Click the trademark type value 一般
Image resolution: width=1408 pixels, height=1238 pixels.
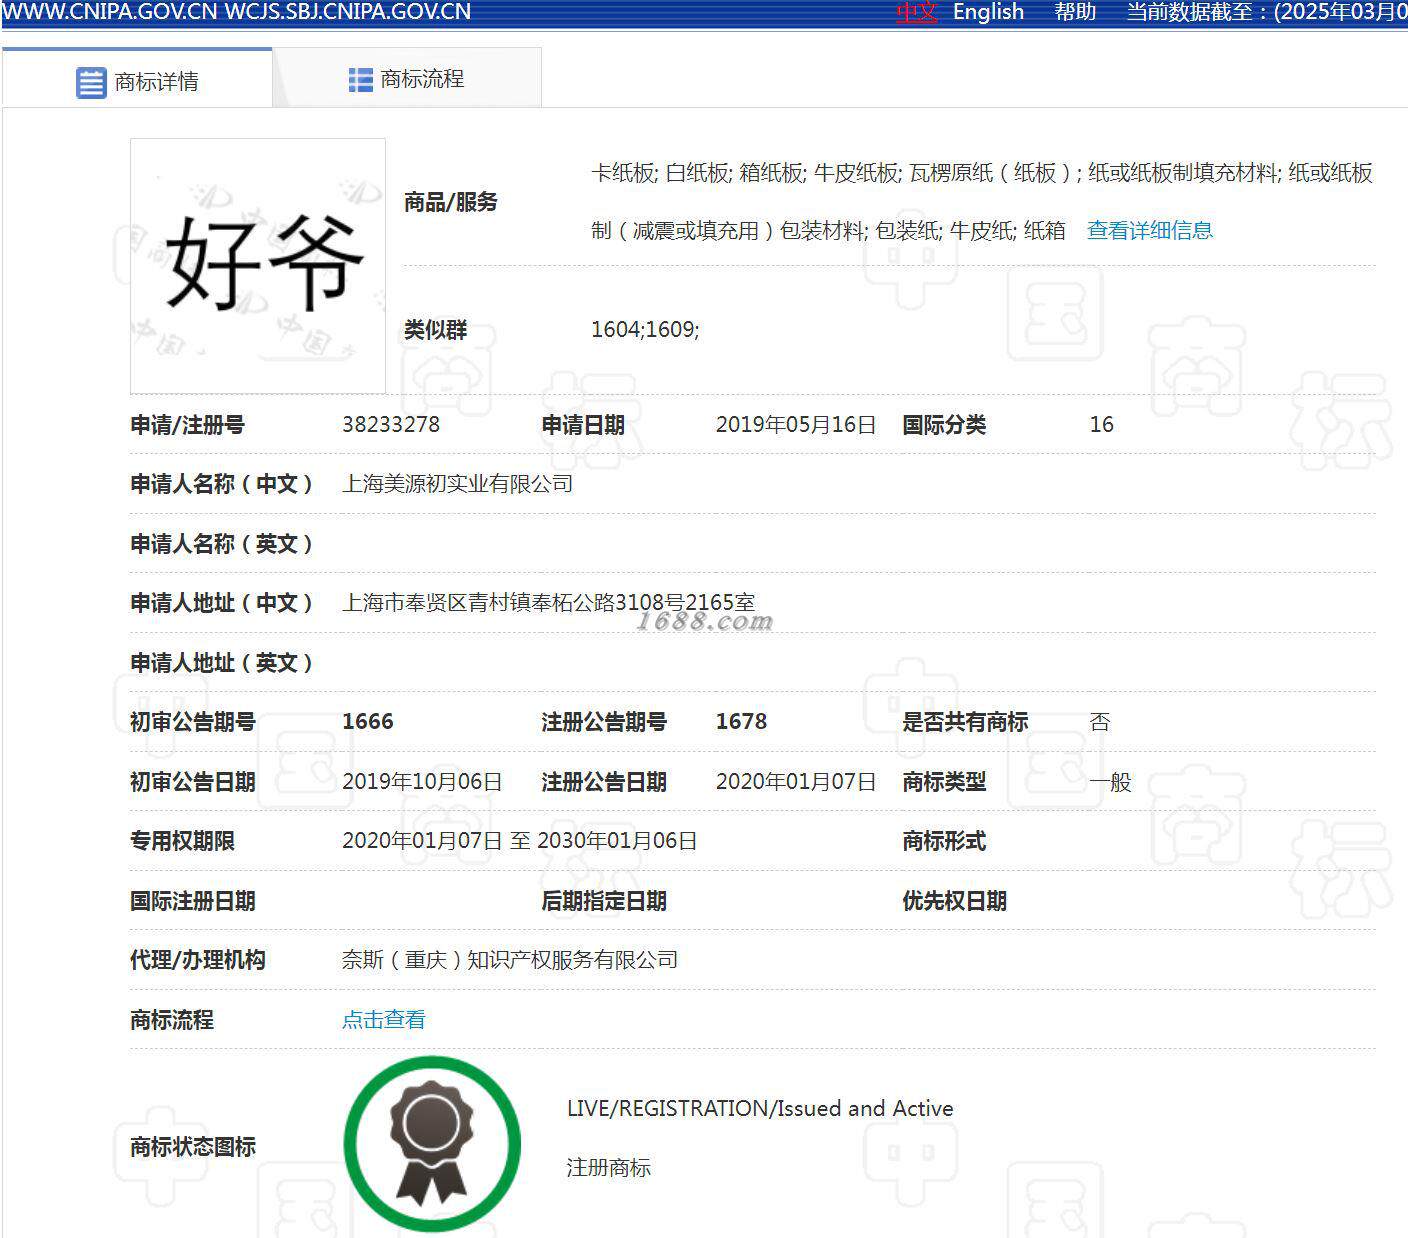click(x=1110, y=781)
